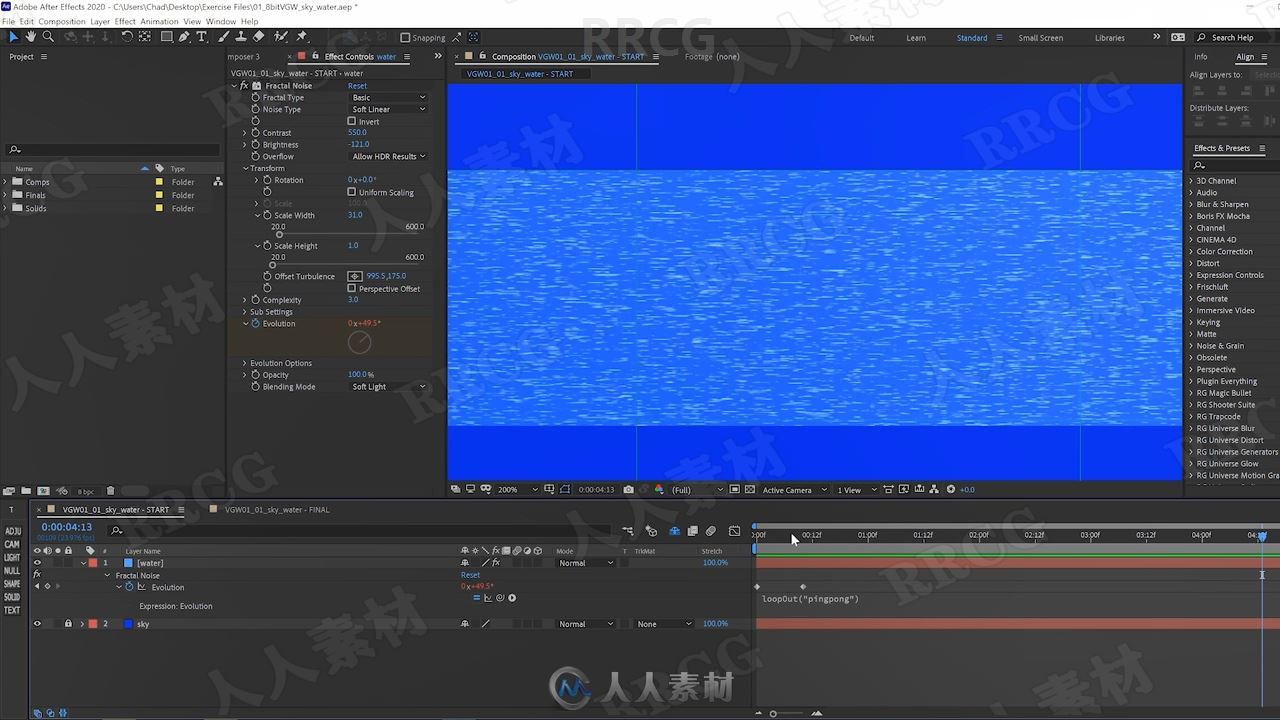Open the Overflow dropdown
1280x720 pixels.
tap(388, 157)
